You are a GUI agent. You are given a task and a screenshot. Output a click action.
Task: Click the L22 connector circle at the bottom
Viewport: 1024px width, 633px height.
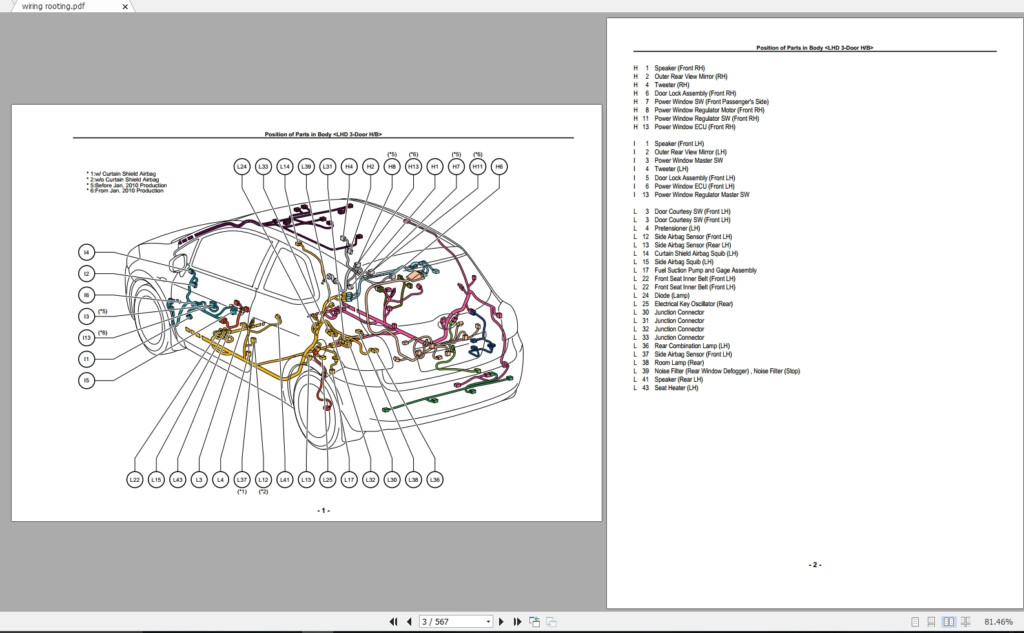pyautogui.click(x=135, y=479)
